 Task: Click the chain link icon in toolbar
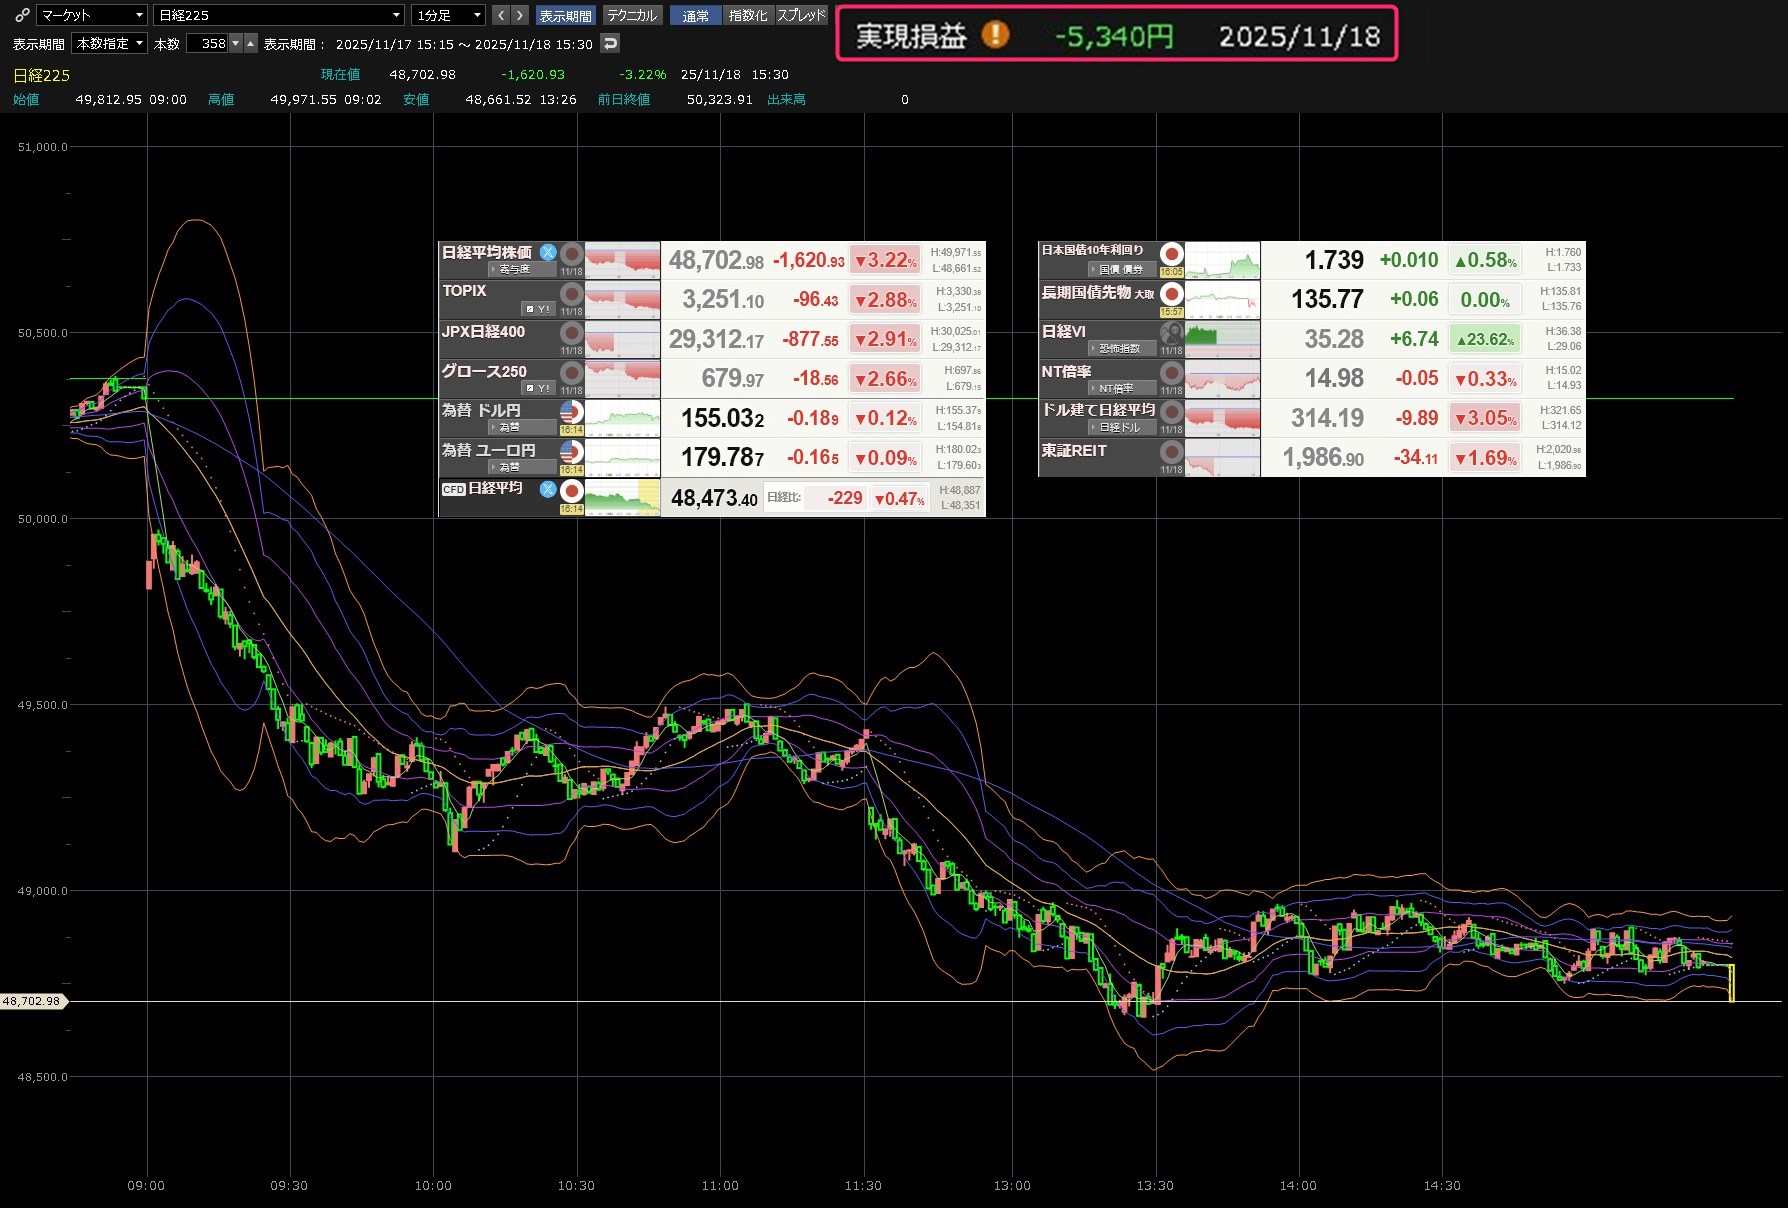22,15
